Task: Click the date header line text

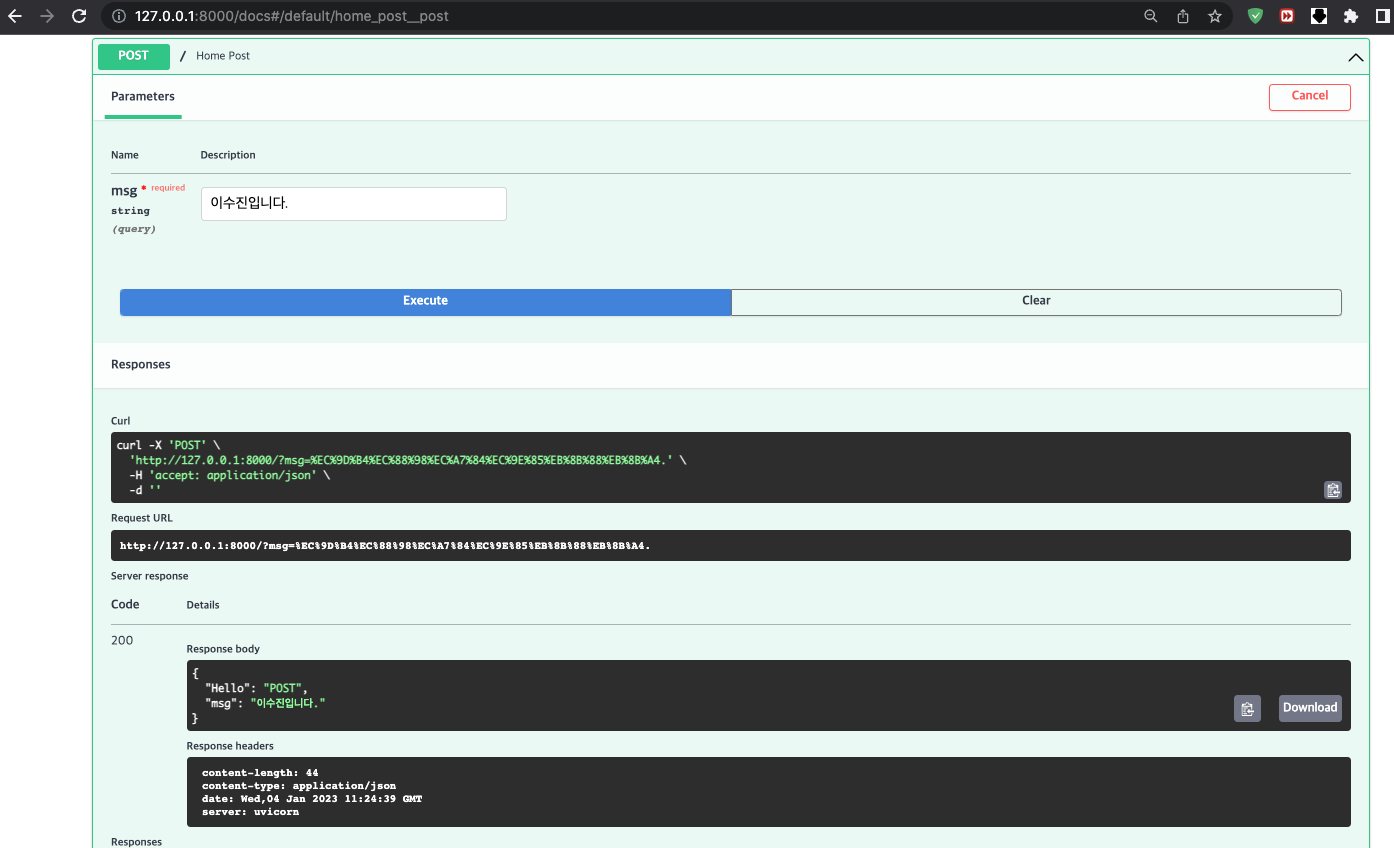Action: [x=312, y=799]
